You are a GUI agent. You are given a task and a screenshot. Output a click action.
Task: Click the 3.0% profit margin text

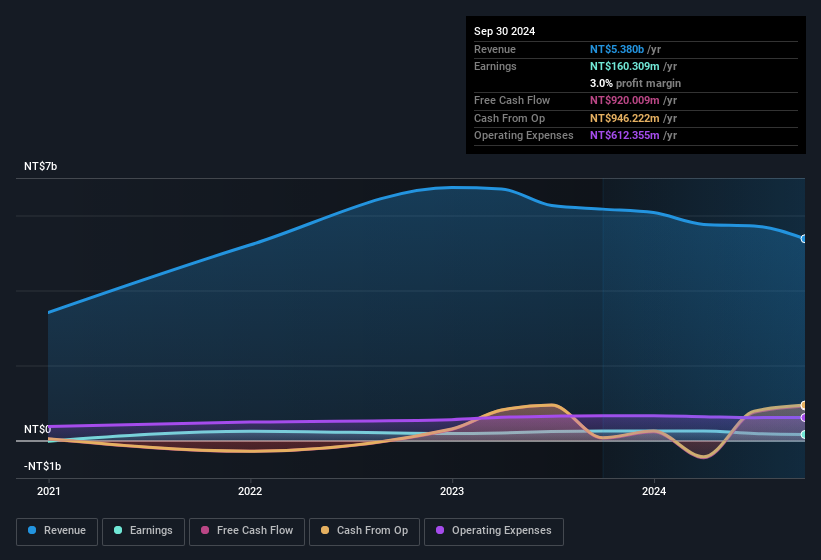coord(635,83)
